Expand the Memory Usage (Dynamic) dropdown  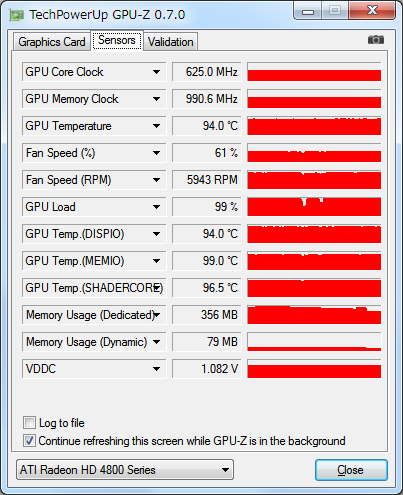[156, 342]
